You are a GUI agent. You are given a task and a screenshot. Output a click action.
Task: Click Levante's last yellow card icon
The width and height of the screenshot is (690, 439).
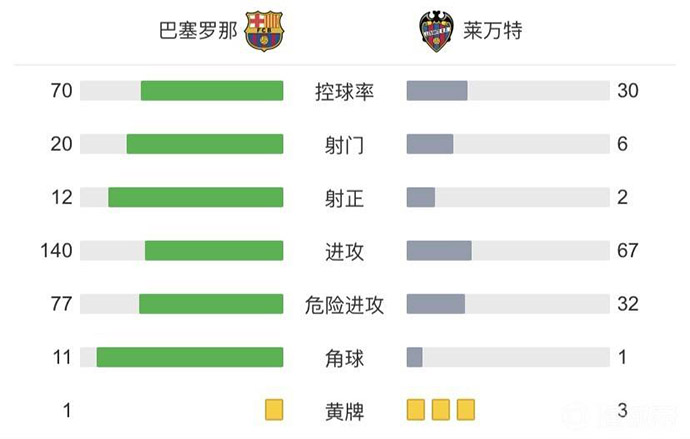(465, 409)
